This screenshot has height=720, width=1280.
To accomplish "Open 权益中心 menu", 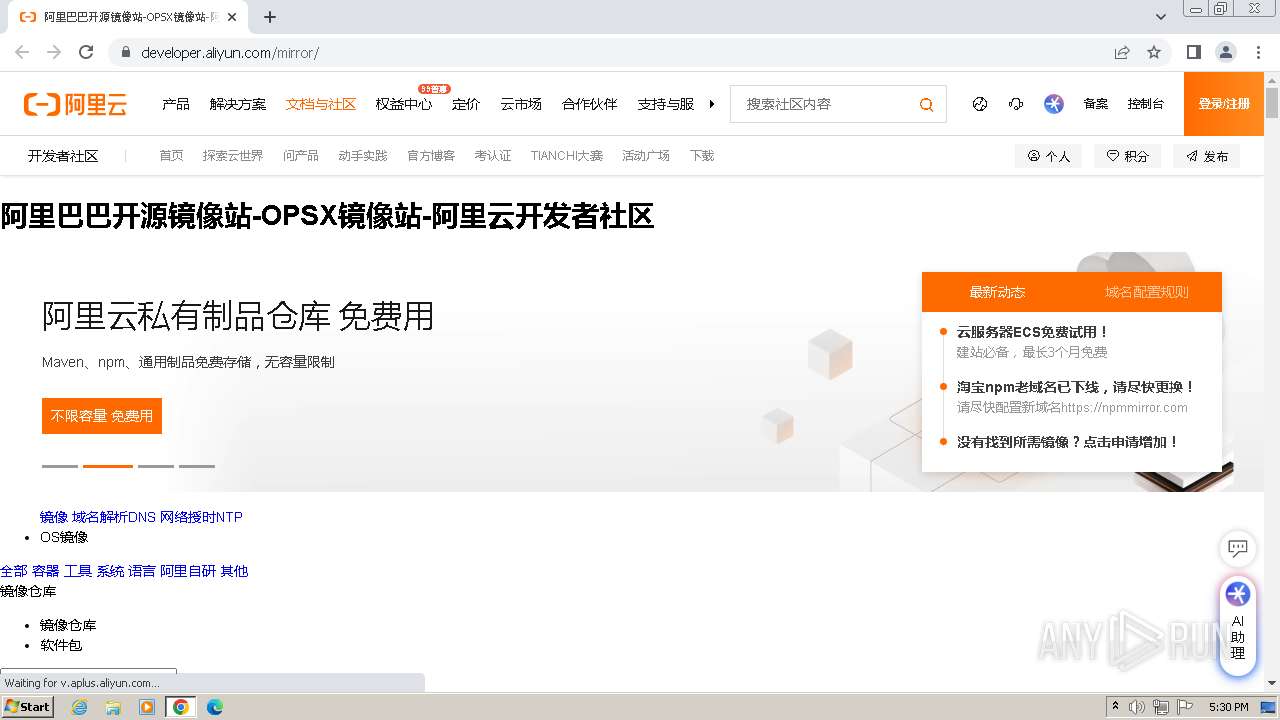I will coord(404,104).
